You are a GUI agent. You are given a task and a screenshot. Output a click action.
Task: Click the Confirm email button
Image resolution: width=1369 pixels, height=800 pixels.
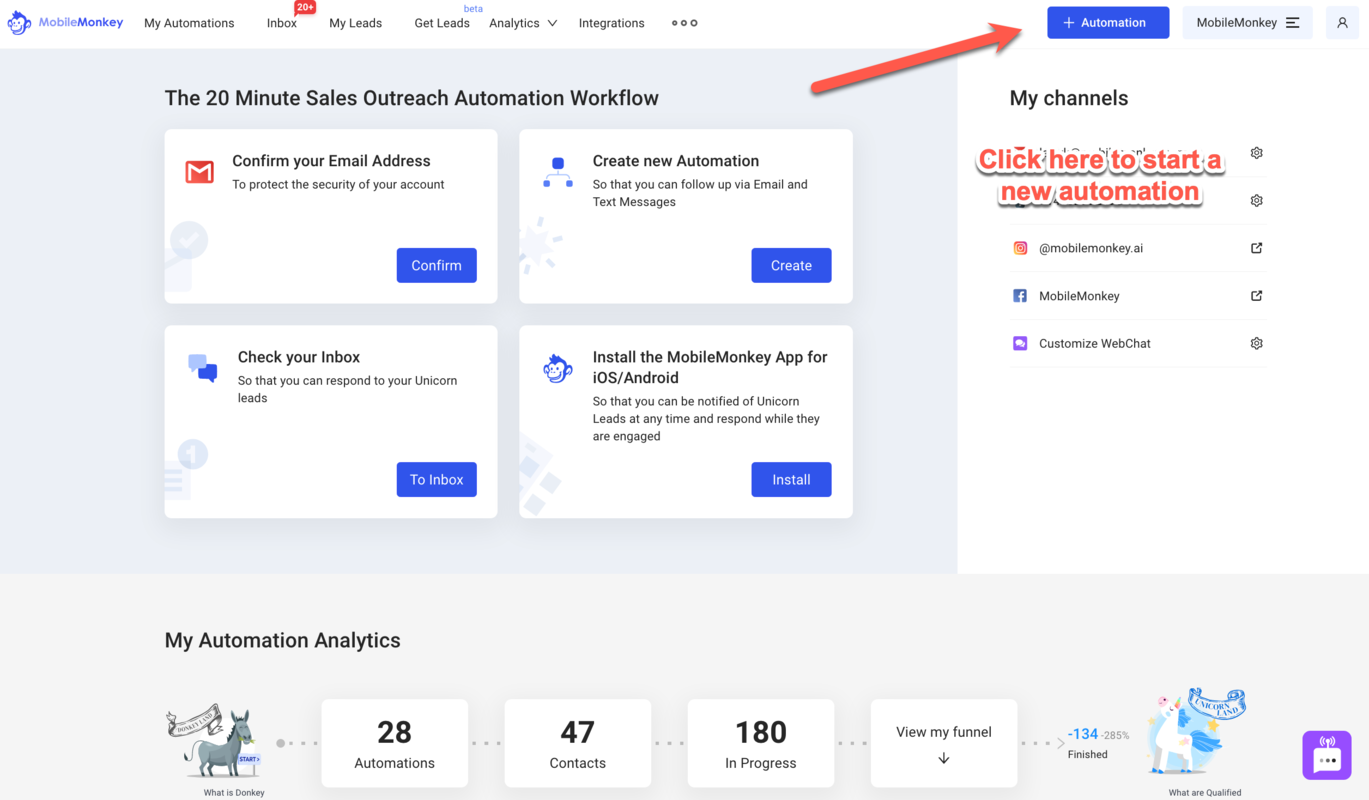pyautogui.click(x=436, y=265)
